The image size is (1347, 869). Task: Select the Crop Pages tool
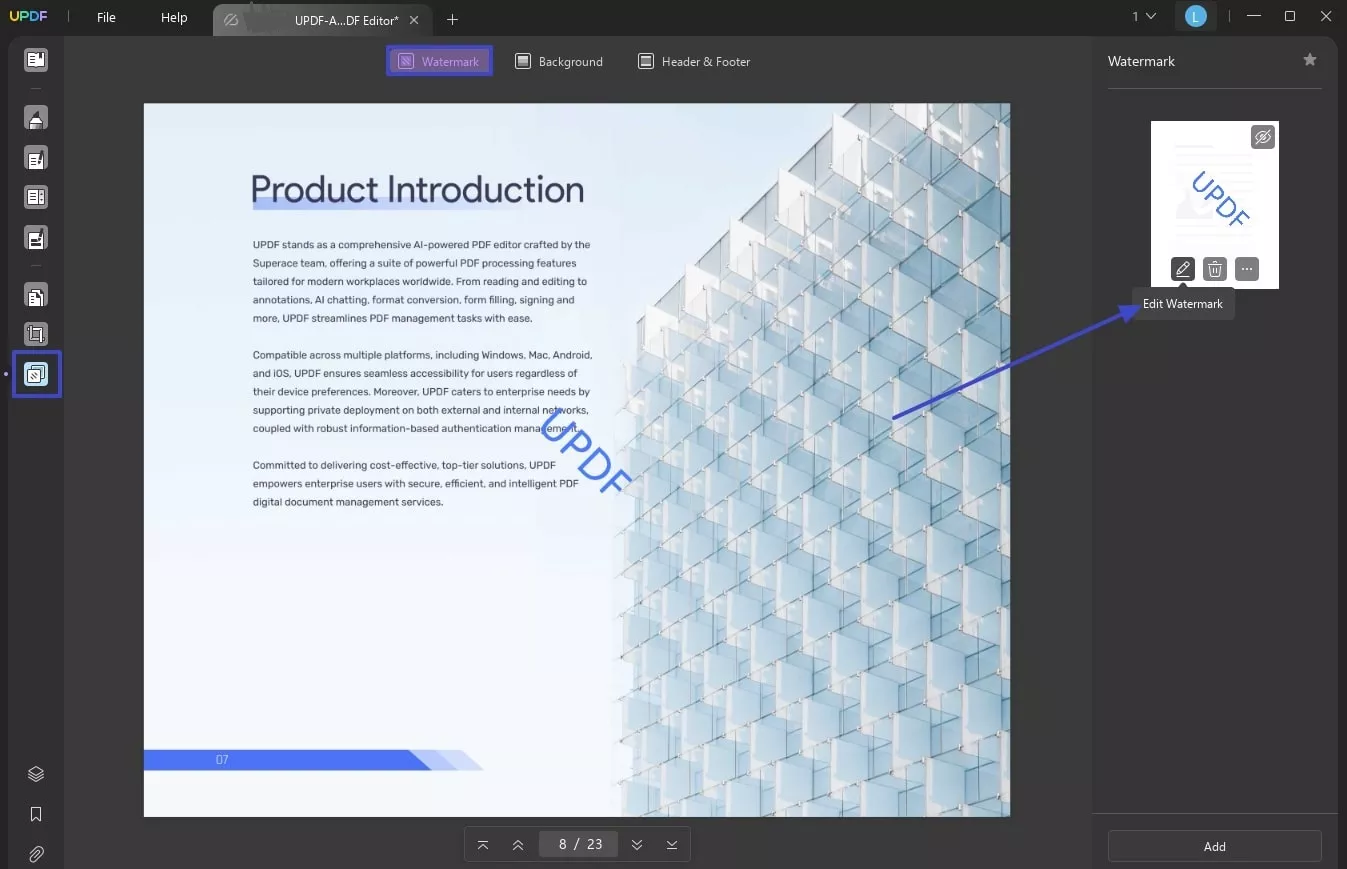[x=36, y=335]
